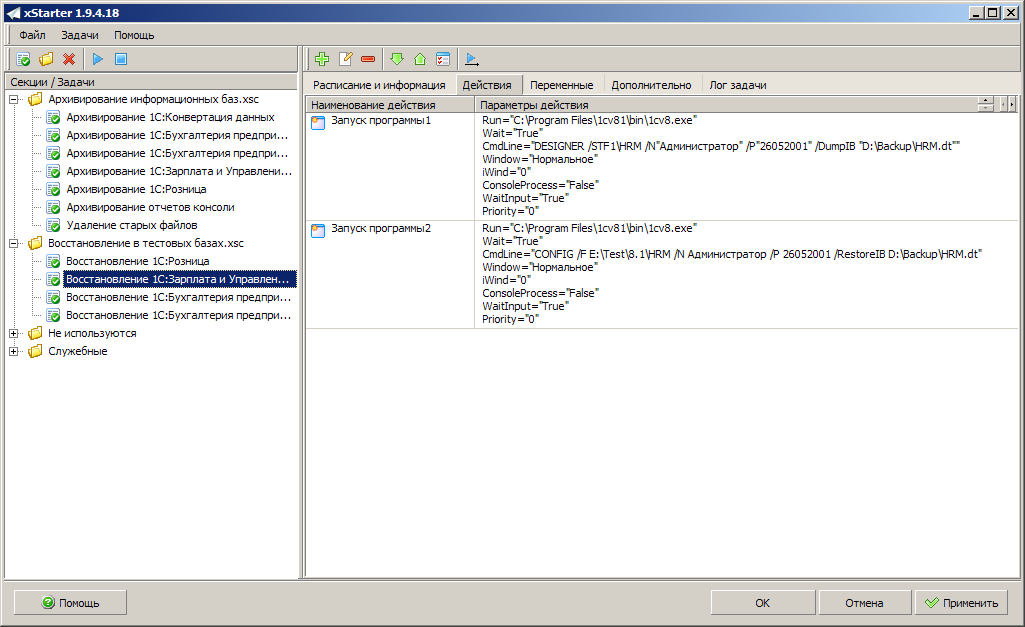
Task: Expand the Служебные section
Action: click(13, 351)
